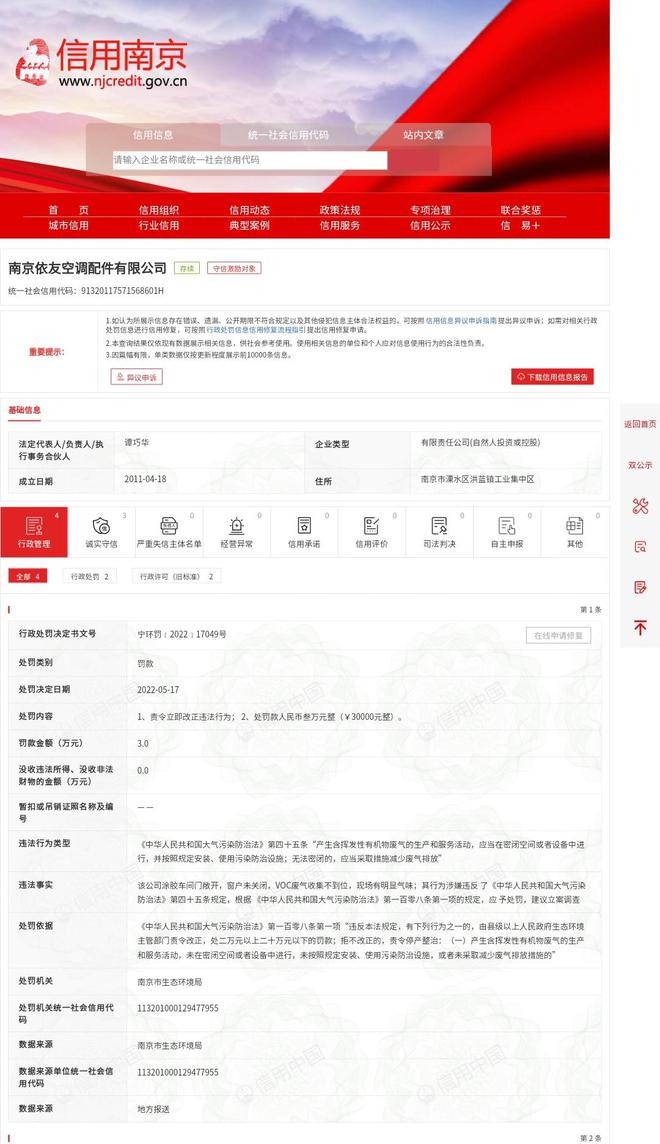The image size is (660, 1144).
Task: Click the document search icon in right sidebar
Action: 640,546
